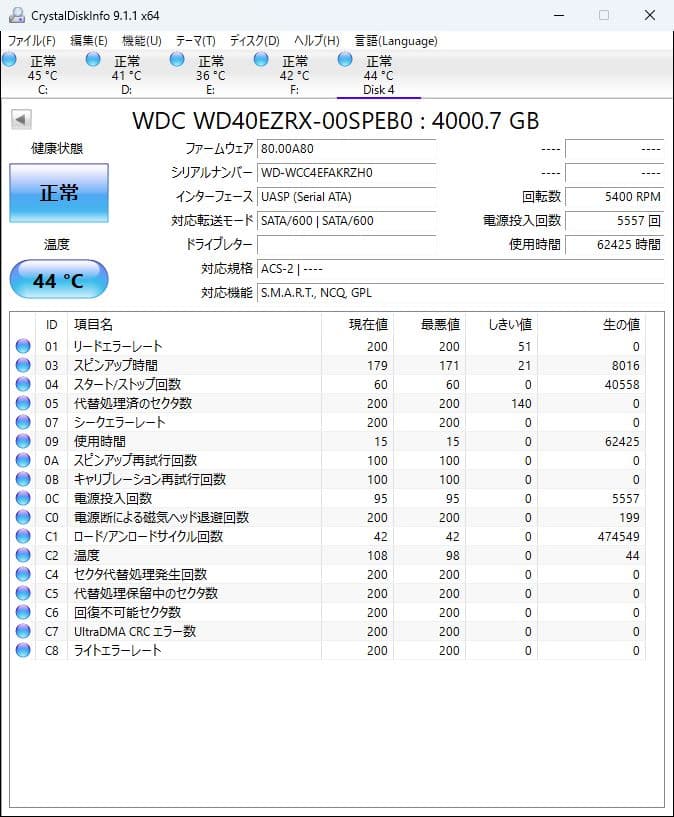Click the 電源投入回数 value 5557 回
Viewport: 674px width, 817px height.
[x=615, y=220]
